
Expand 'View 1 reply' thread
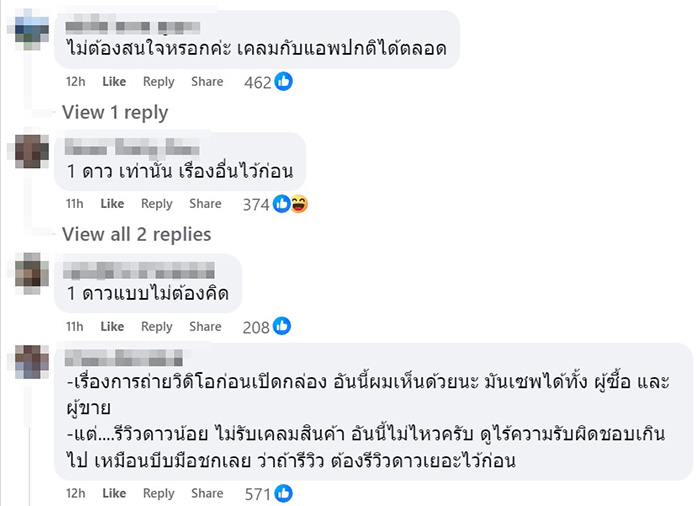click(115, 112)
